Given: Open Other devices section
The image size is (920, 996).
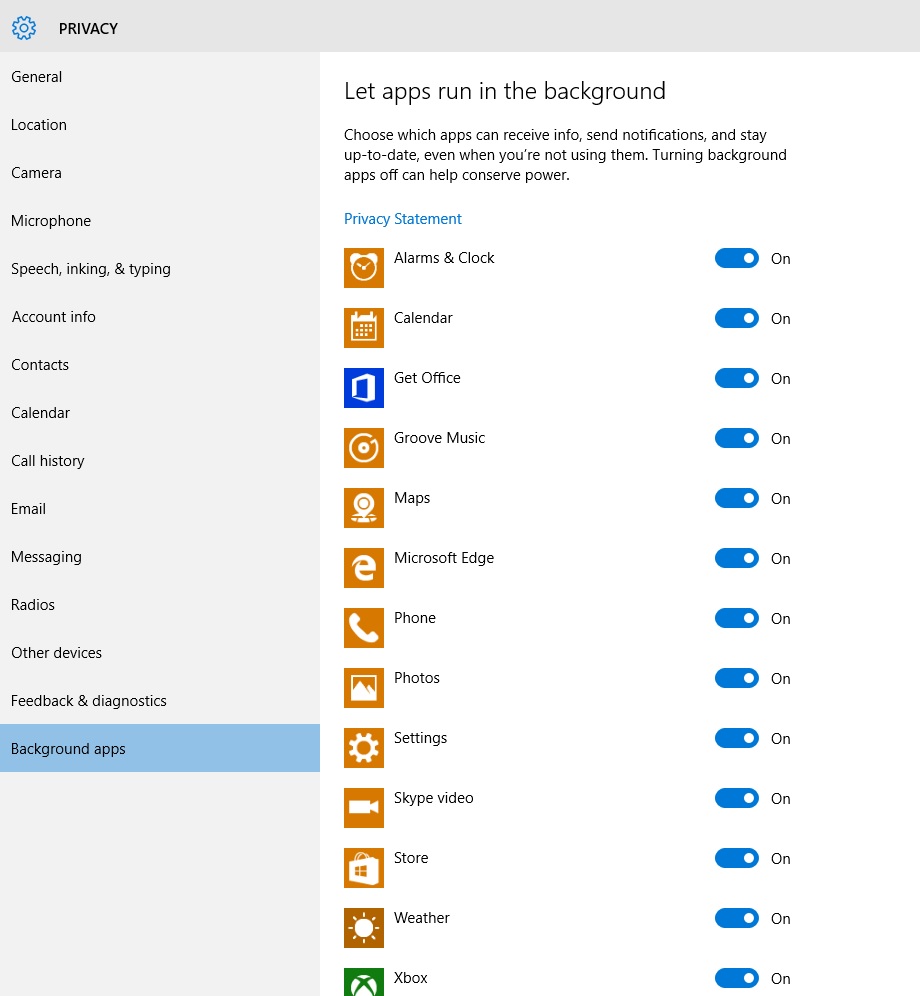Looking at the screenshot, I should (x=159, y=653).
